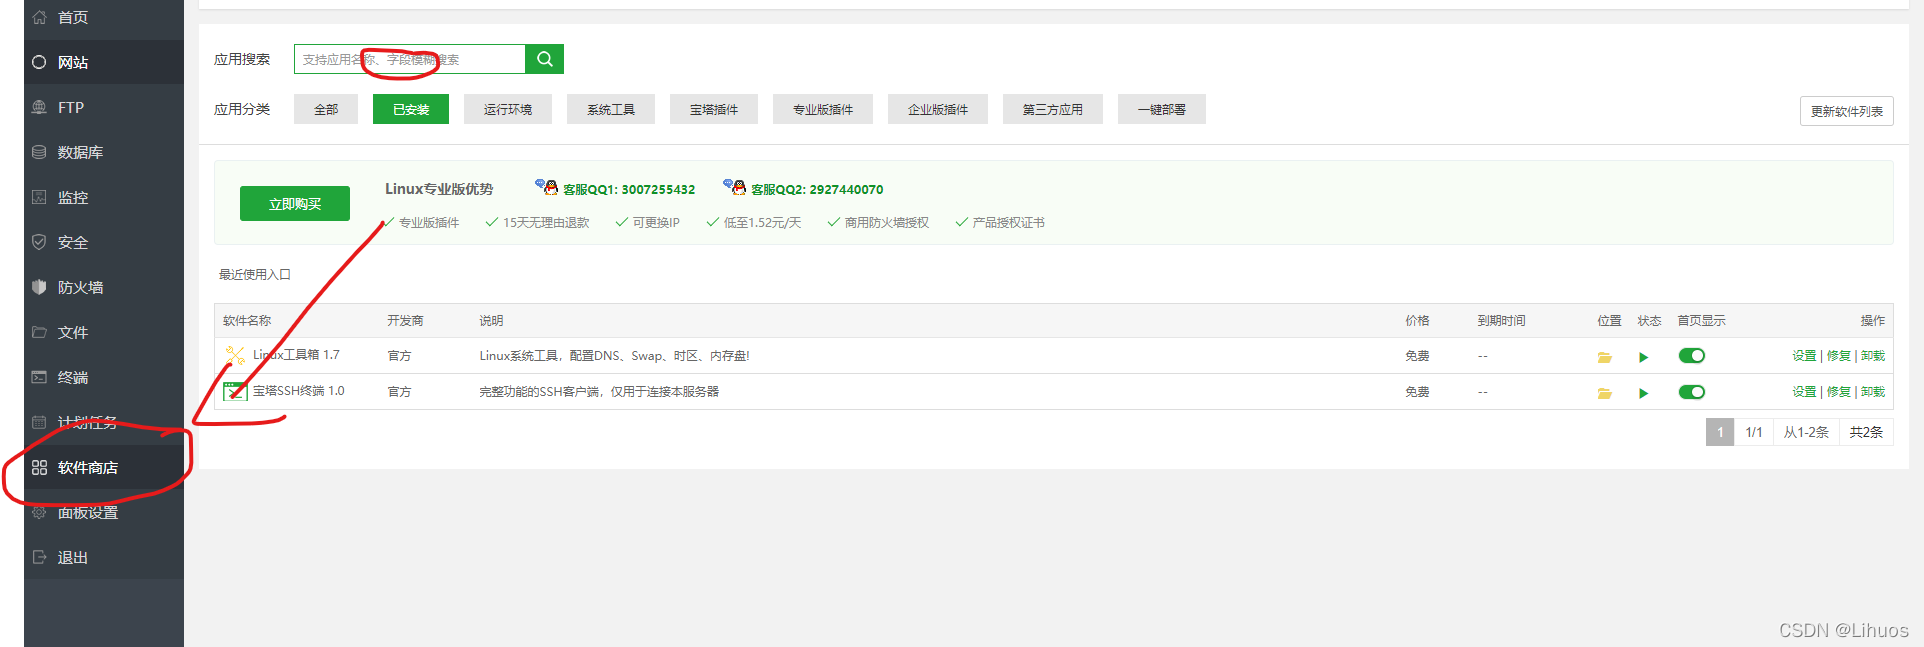Click the 最近使用入口 label
1924x647 pixels.
click(255, 274)
